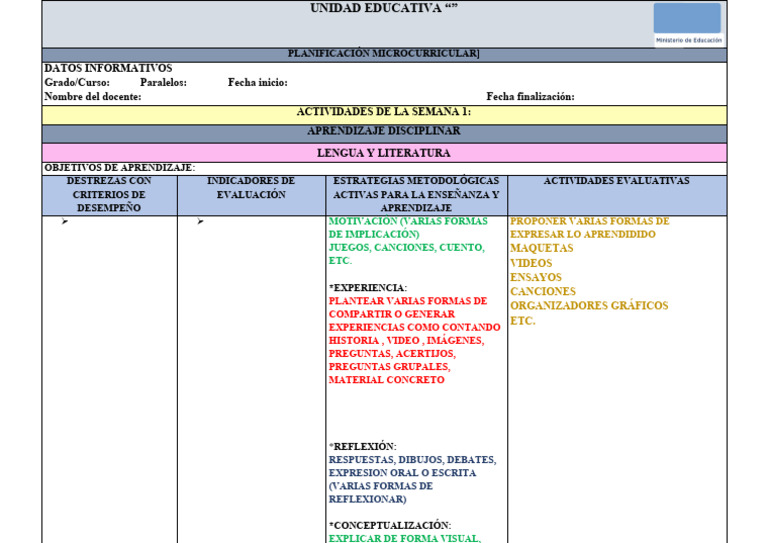Click red 'PLANTEAR VARIAS FORMAS DE' line

408,301
